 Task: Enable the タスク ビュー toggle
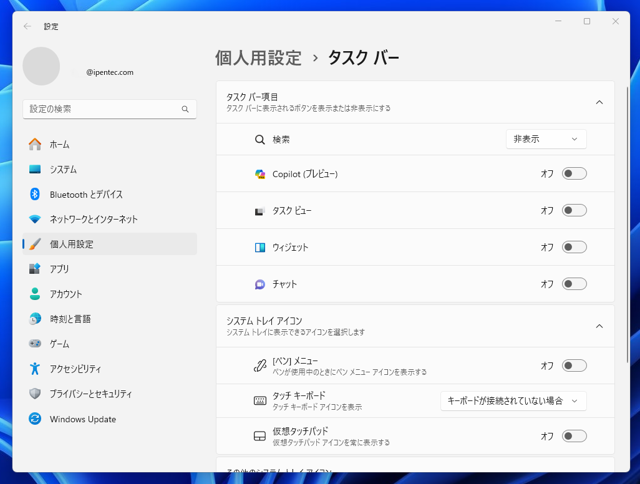[574, 210]
